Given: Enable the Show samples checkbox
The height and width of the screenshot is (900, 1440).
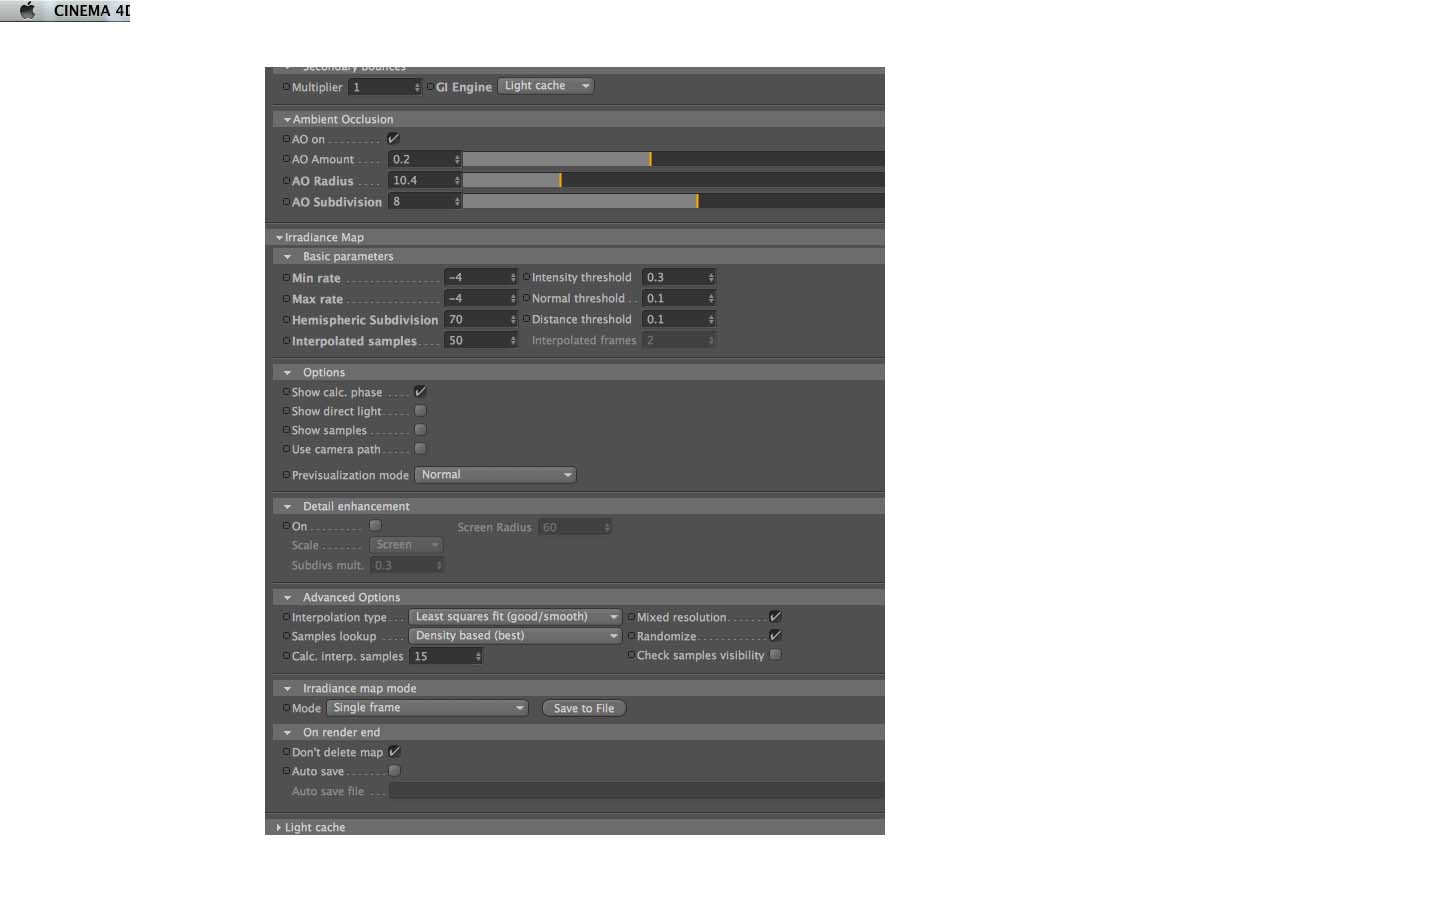Looking at the screenshot, I should click(420, 429).
